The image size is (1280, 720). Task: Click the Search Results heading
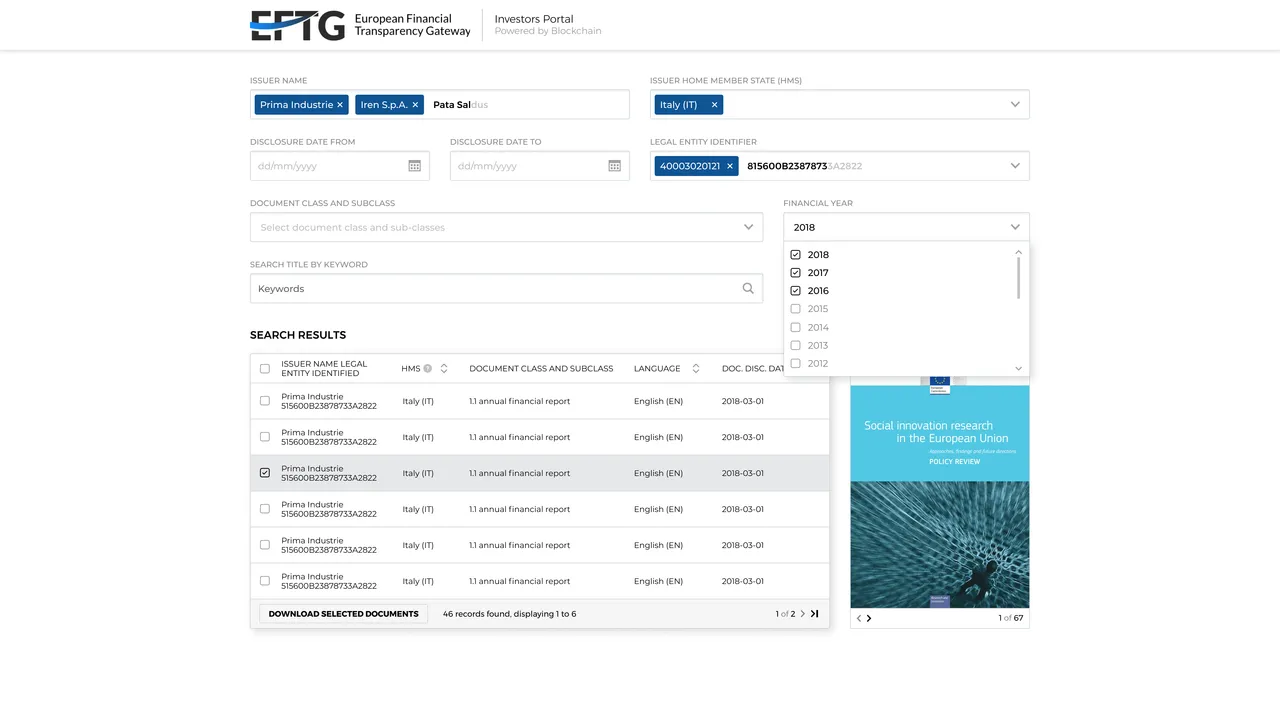[298, 335]
